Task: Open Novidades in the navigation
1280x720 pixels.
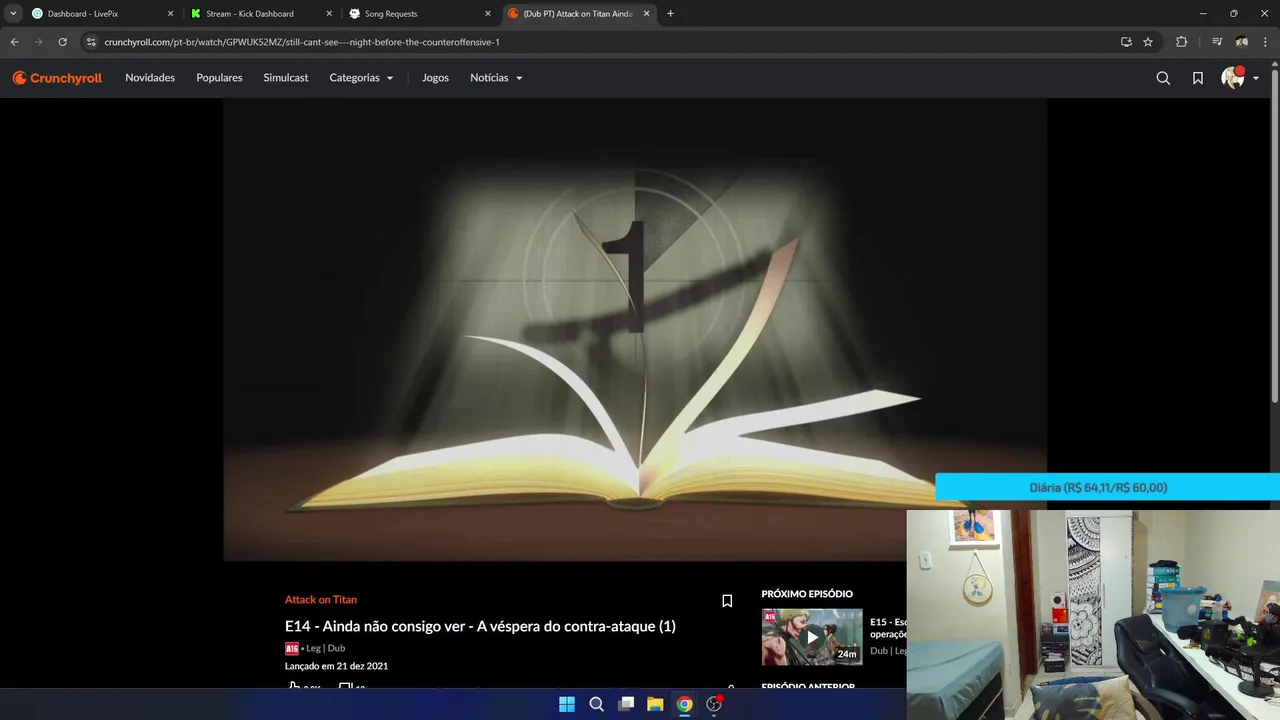Action: 150,78
